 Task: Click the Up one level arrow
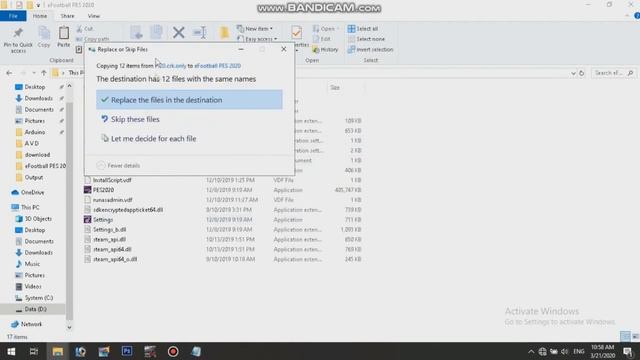click(44, 73)
